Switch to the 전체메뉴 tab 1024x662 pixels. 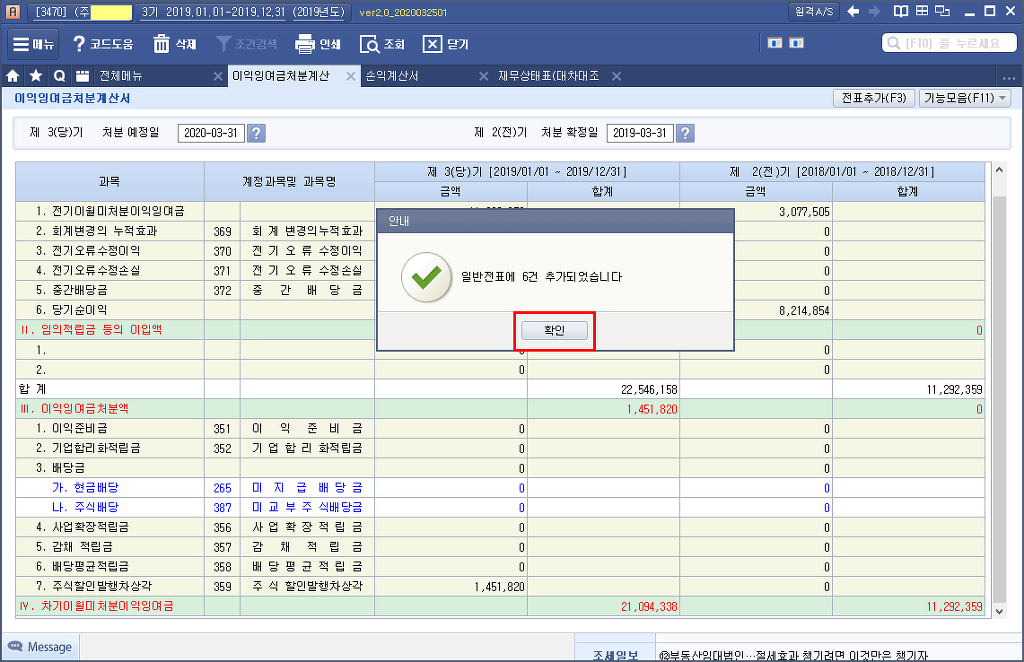(x=121, y=76)
